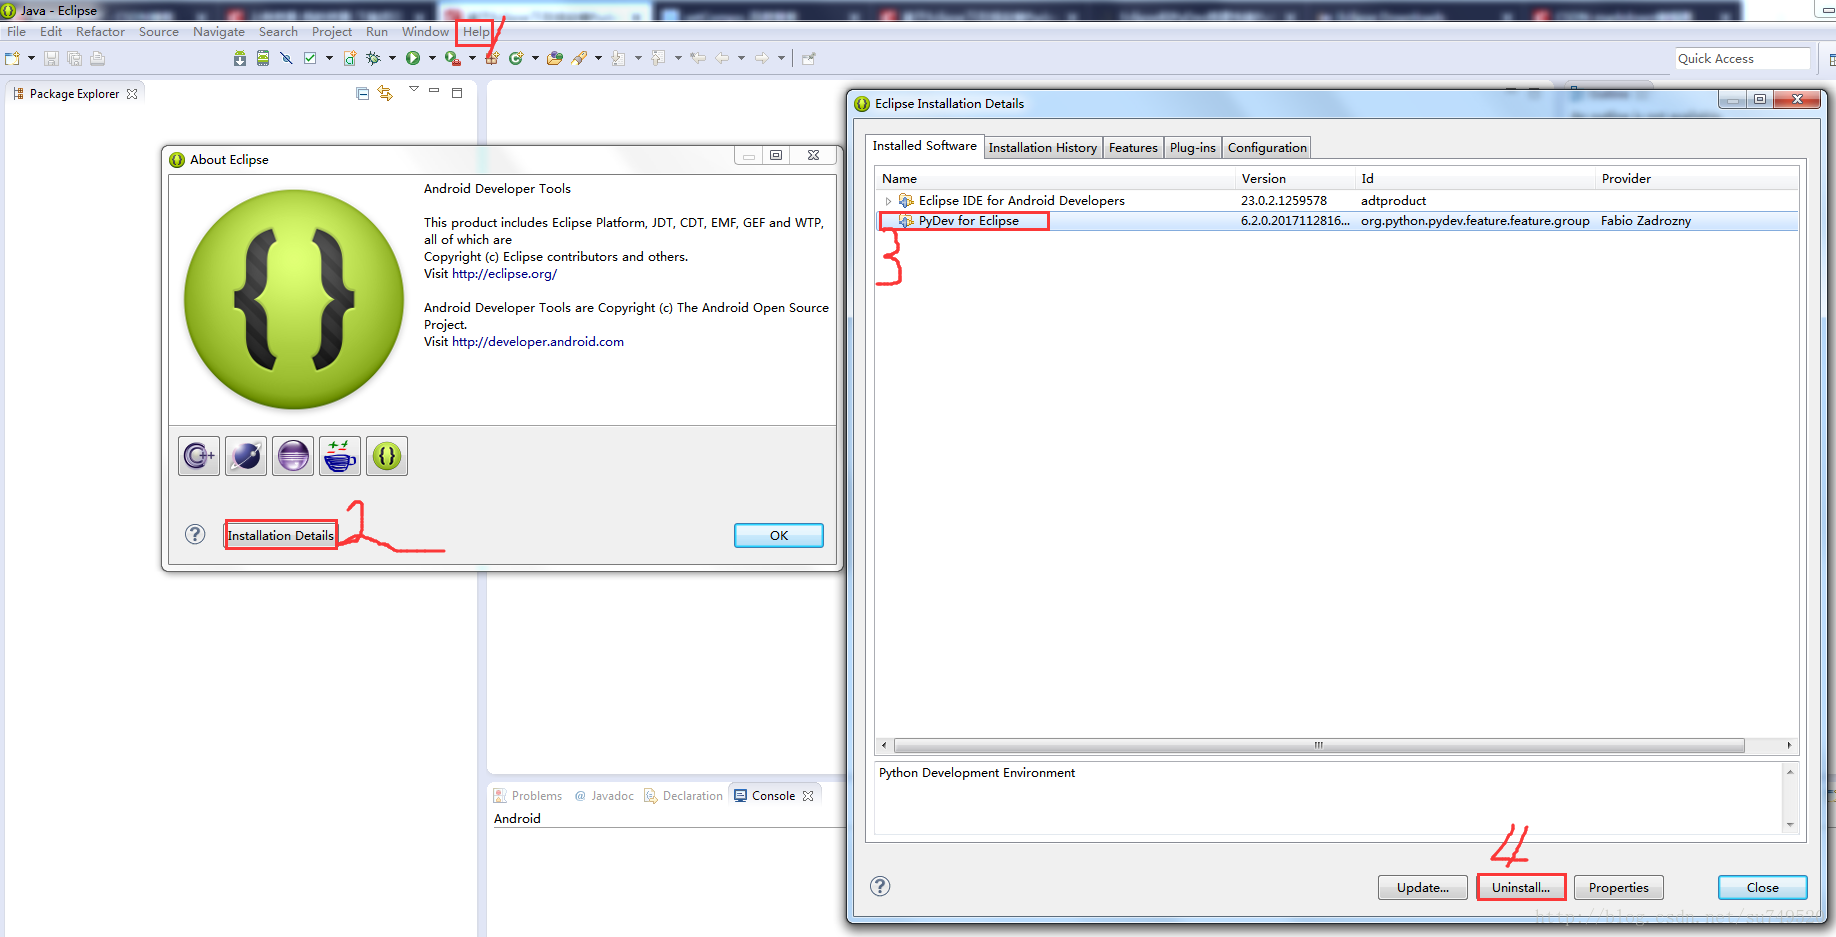Viewport: 1836px width, 937px height.
Task: Click the New Android XML file icon
Action: click(x=350, y=58)
